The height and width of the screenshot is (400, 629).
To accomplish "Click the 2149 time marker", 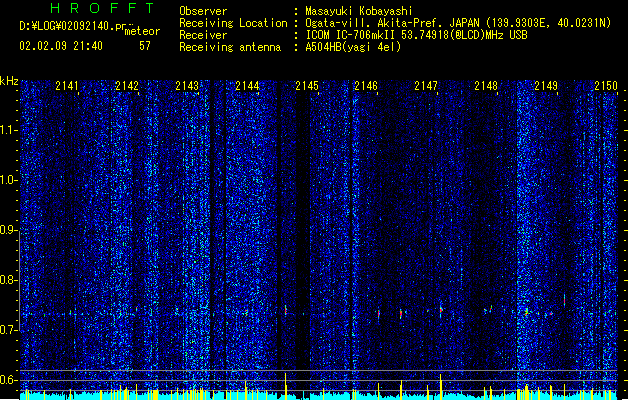I will 546,86.
